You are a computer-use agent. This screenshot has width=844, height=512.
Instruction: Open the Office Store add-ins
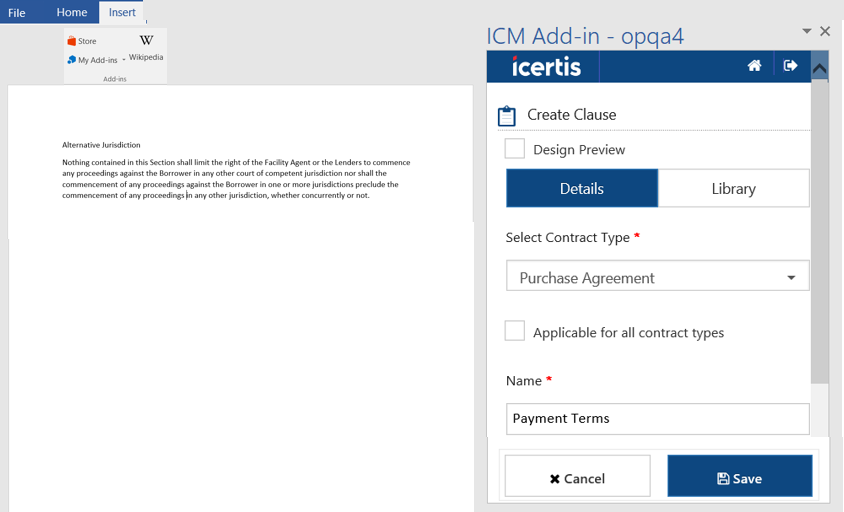[82, 41]
